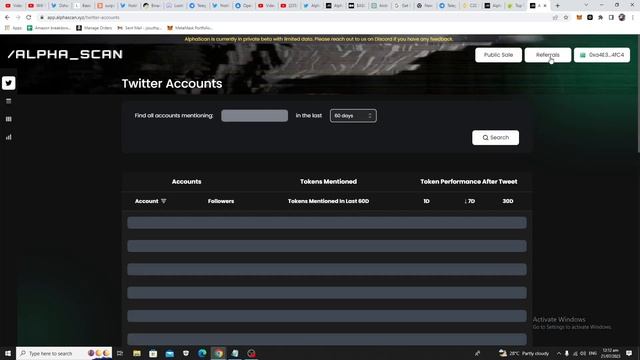Open Microsoft Edge from the taskbar
The height and width of the screenshot is (360, 640).
[202, 353]
